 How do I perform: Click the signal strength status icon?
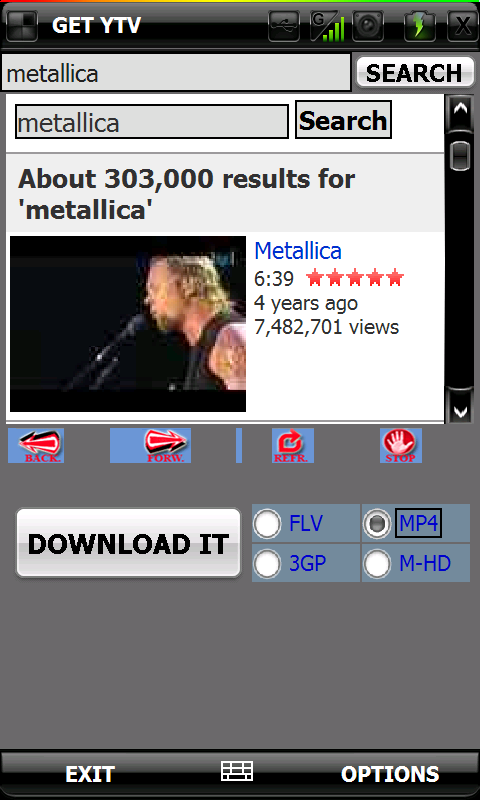pyautogui.click(x=327, y=26)
